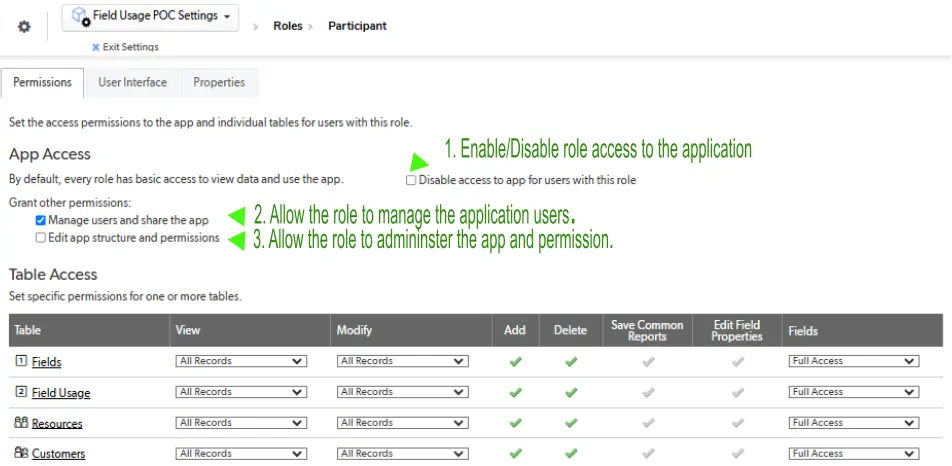Toggle Delete permission checkmark for Customers

pos(571,453)
